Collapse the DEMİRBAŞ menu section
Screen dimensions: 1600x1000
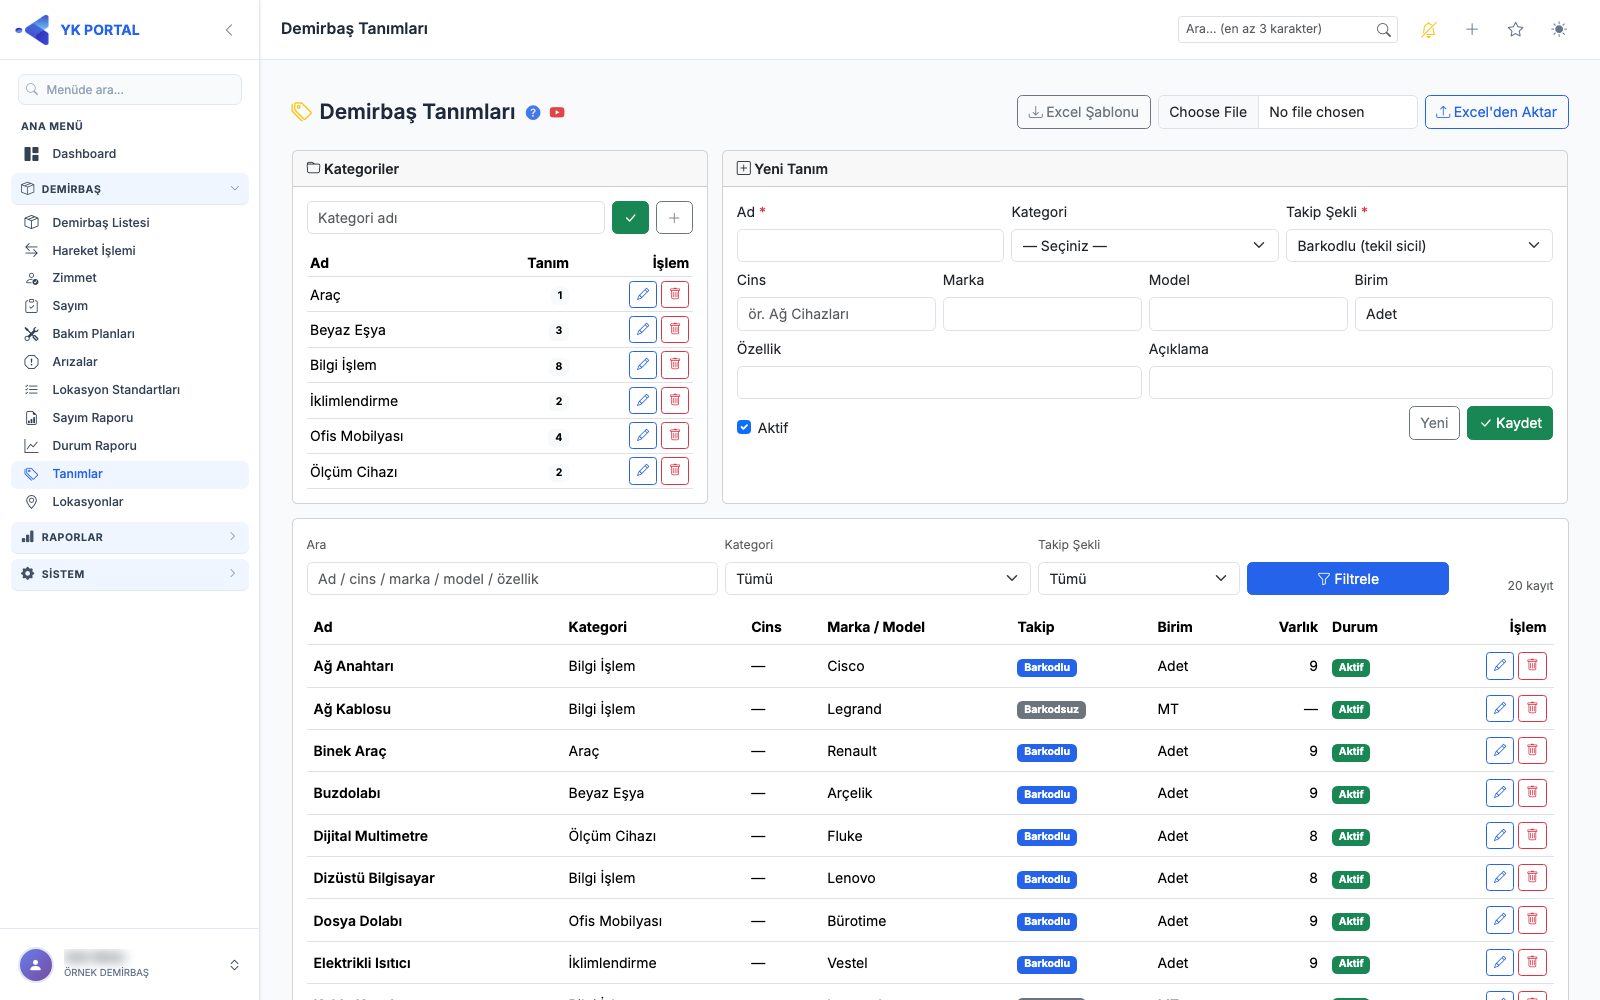[130, 189]
